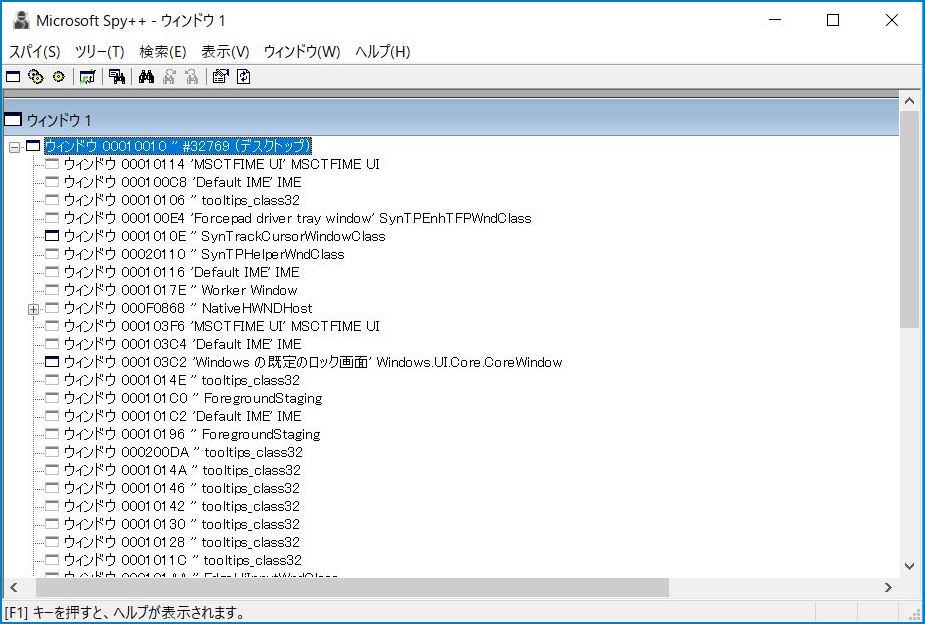The image size is (925, 624).
Task: Select row 0001014E tooltips_class32
Action: coord(182,380)
